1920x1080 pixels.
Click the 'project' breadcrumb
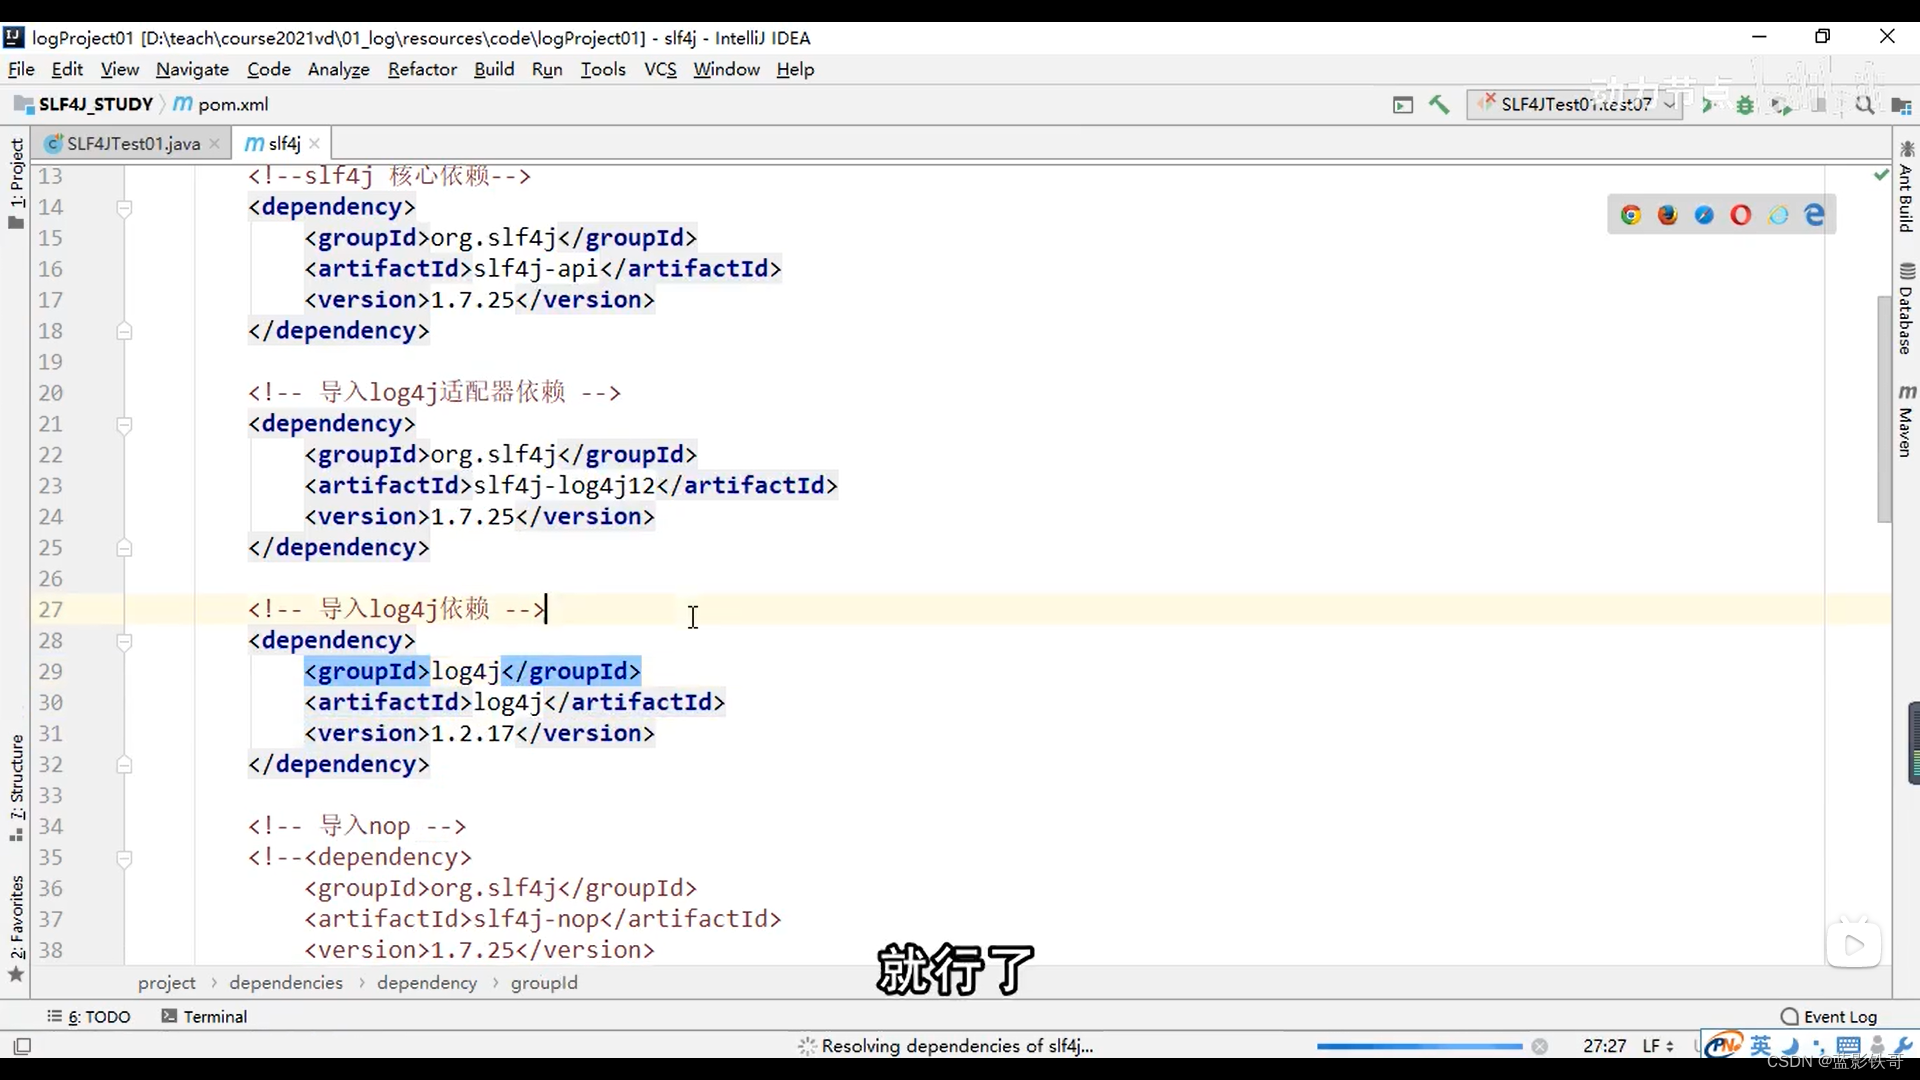(x=167, y=983)
